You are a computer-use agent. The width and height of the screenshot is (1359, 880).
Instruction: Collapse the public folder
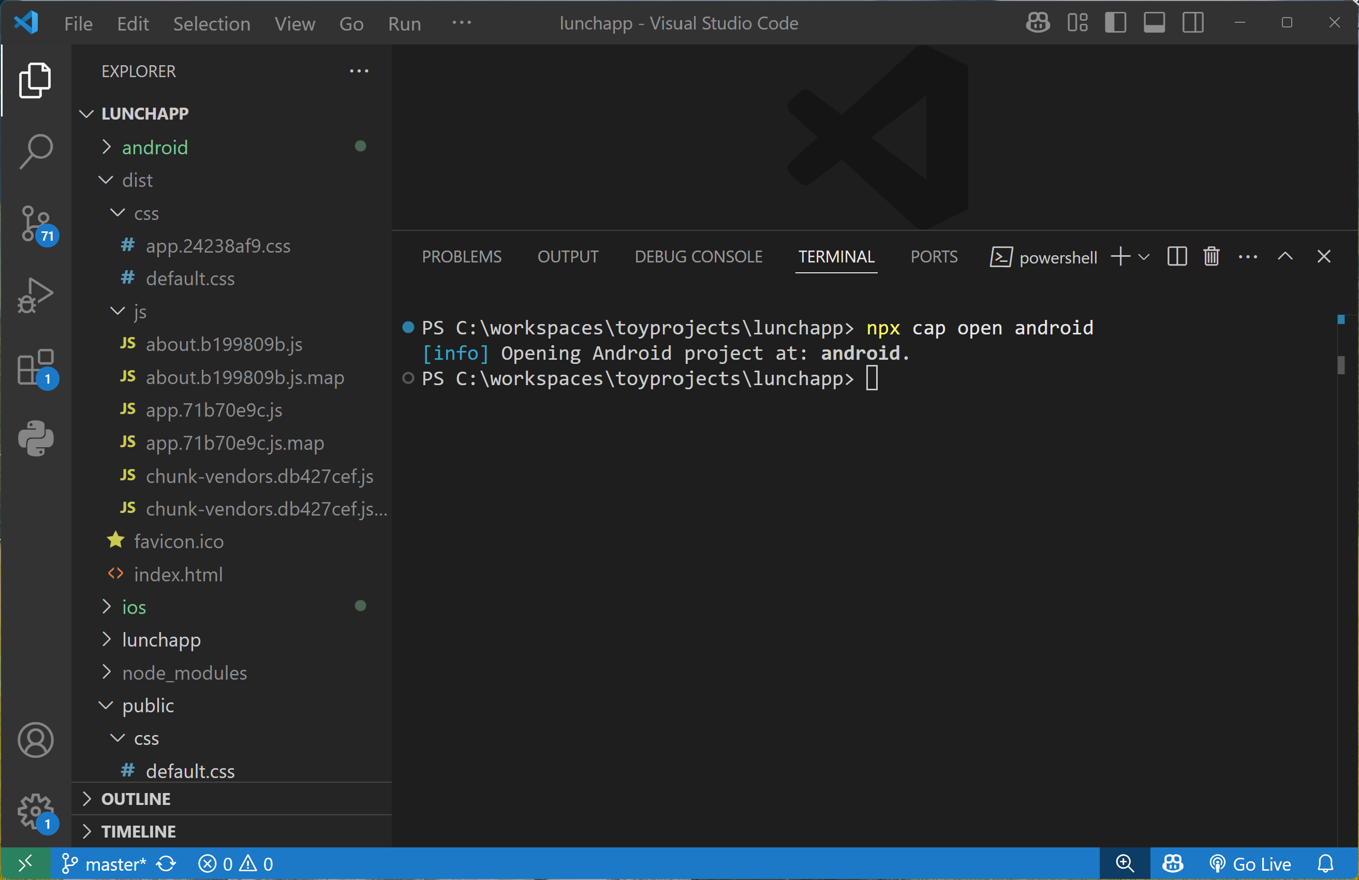(x=232, y=706)
